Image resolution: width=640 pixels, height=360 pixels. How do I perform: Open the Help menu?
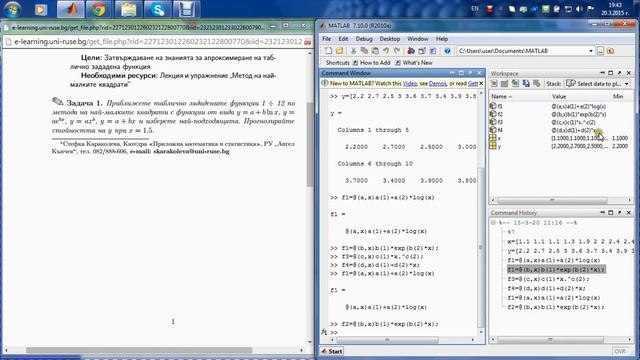click(442, 39)
